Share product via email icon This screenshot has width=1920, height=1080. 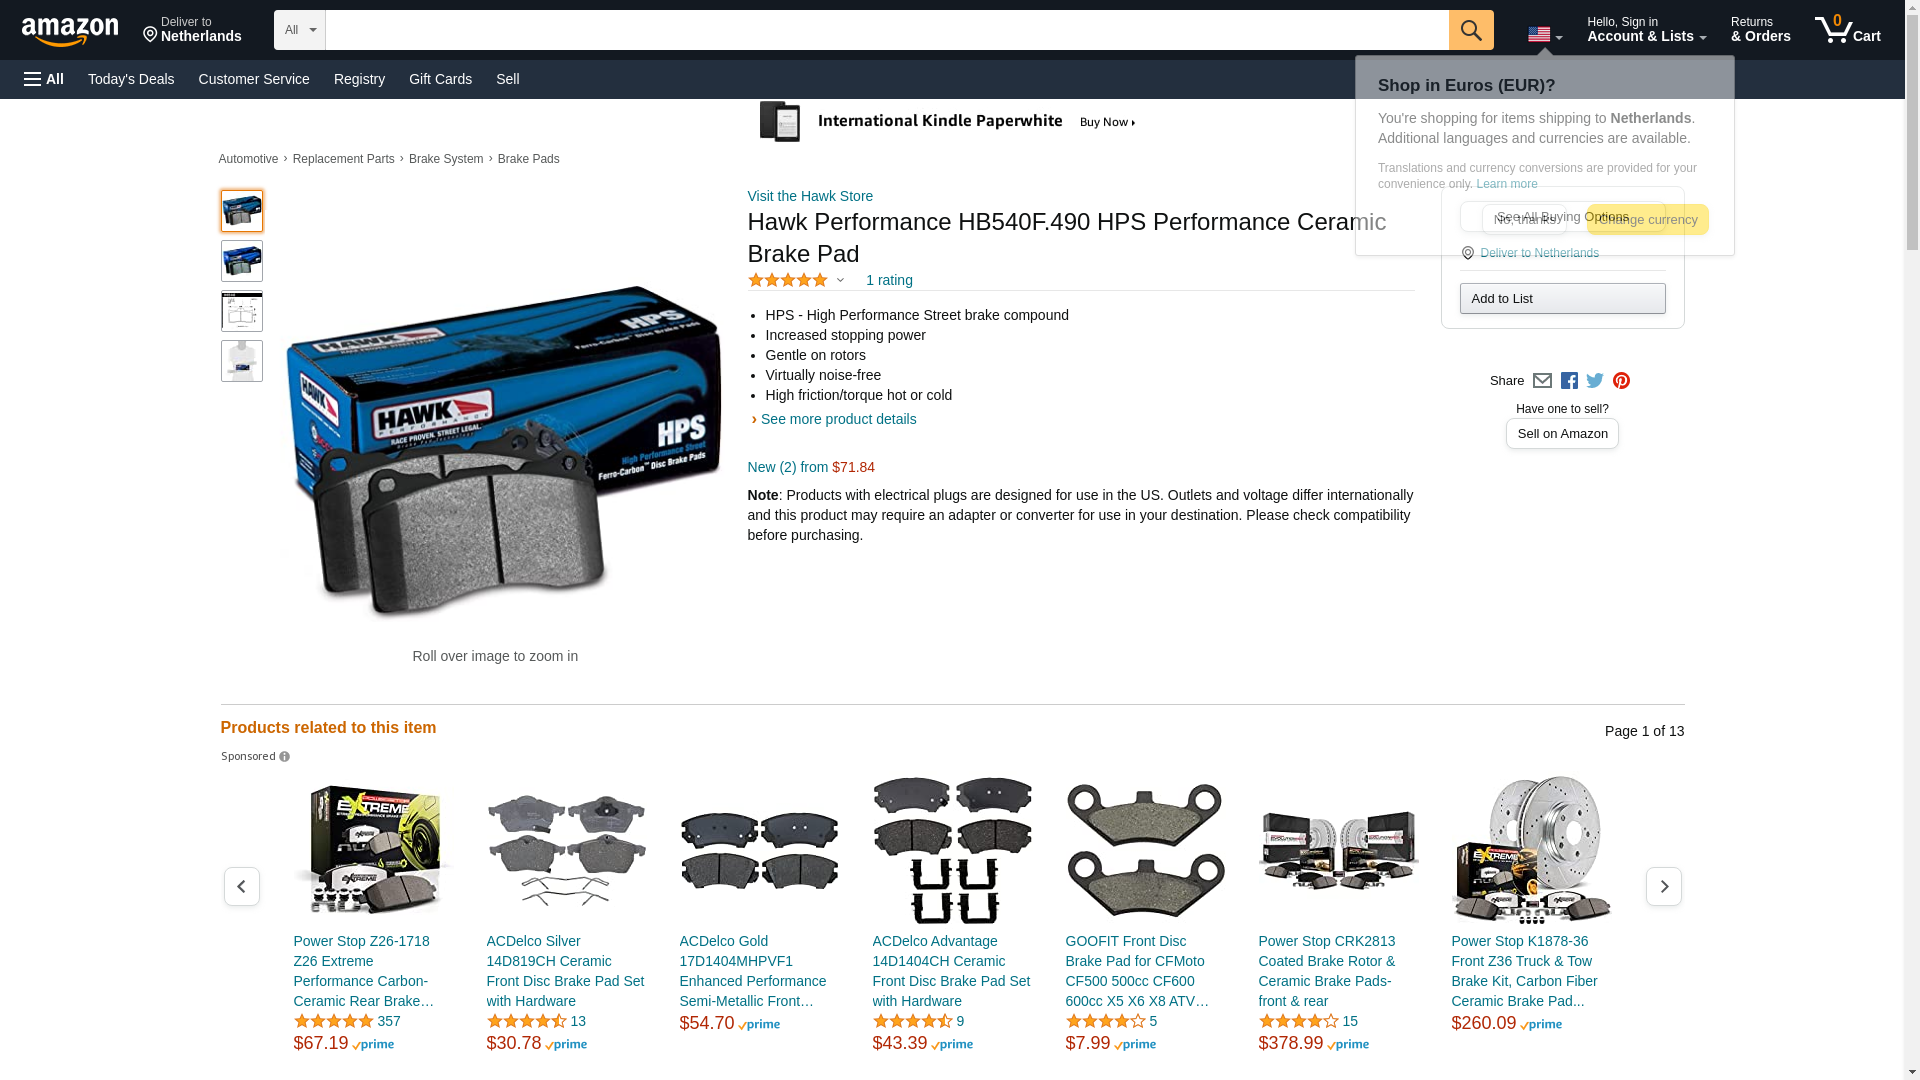coord(1542,381)
